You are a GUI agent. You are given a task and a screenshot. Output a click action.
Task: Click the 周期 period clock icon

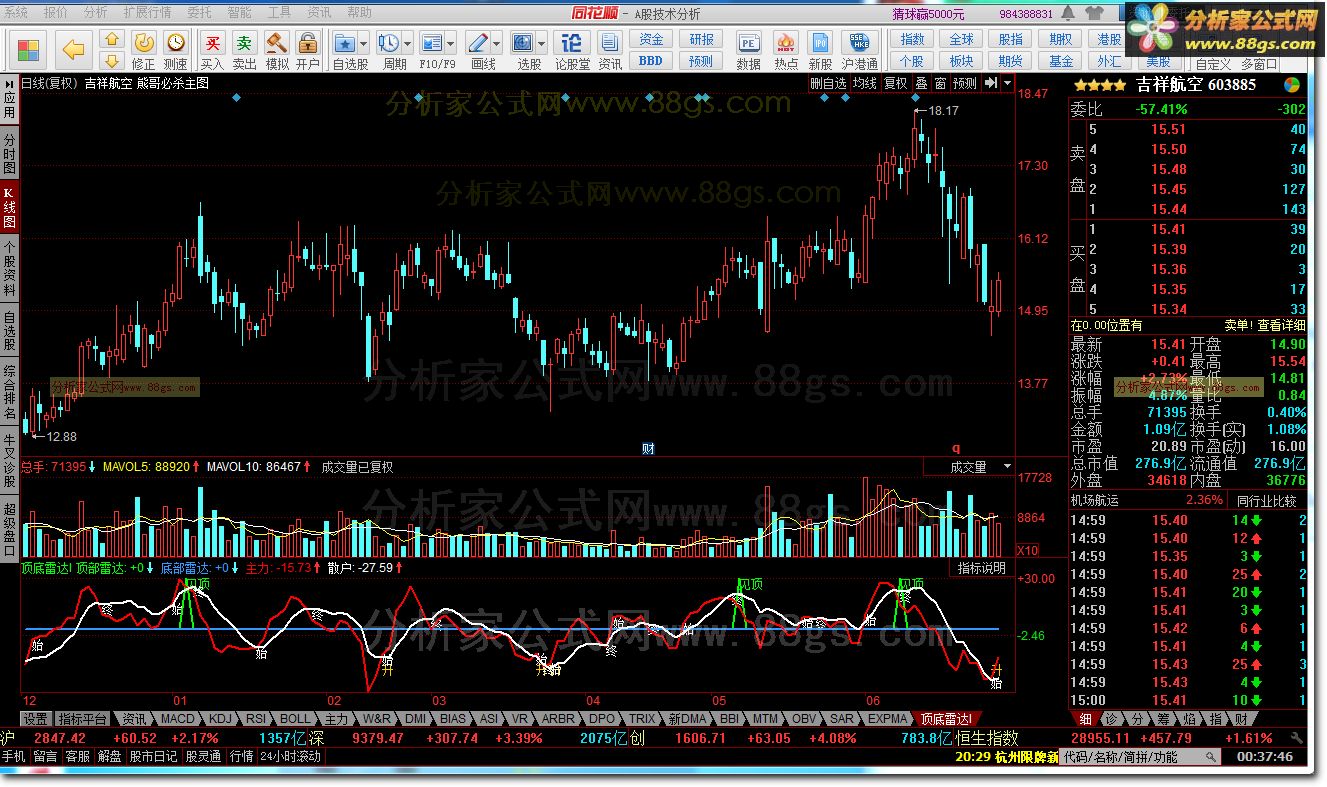pyautogui.click(x=388, y=43)
